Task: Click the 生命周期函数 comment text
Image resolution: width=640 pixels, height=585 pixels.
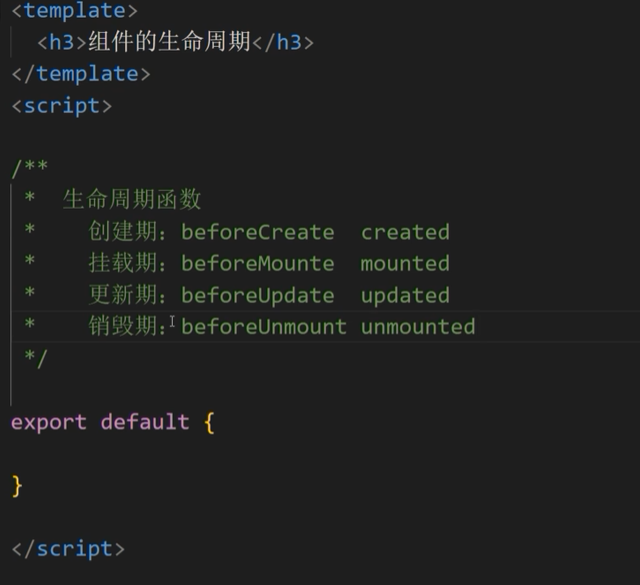Action: click(132, 199)
